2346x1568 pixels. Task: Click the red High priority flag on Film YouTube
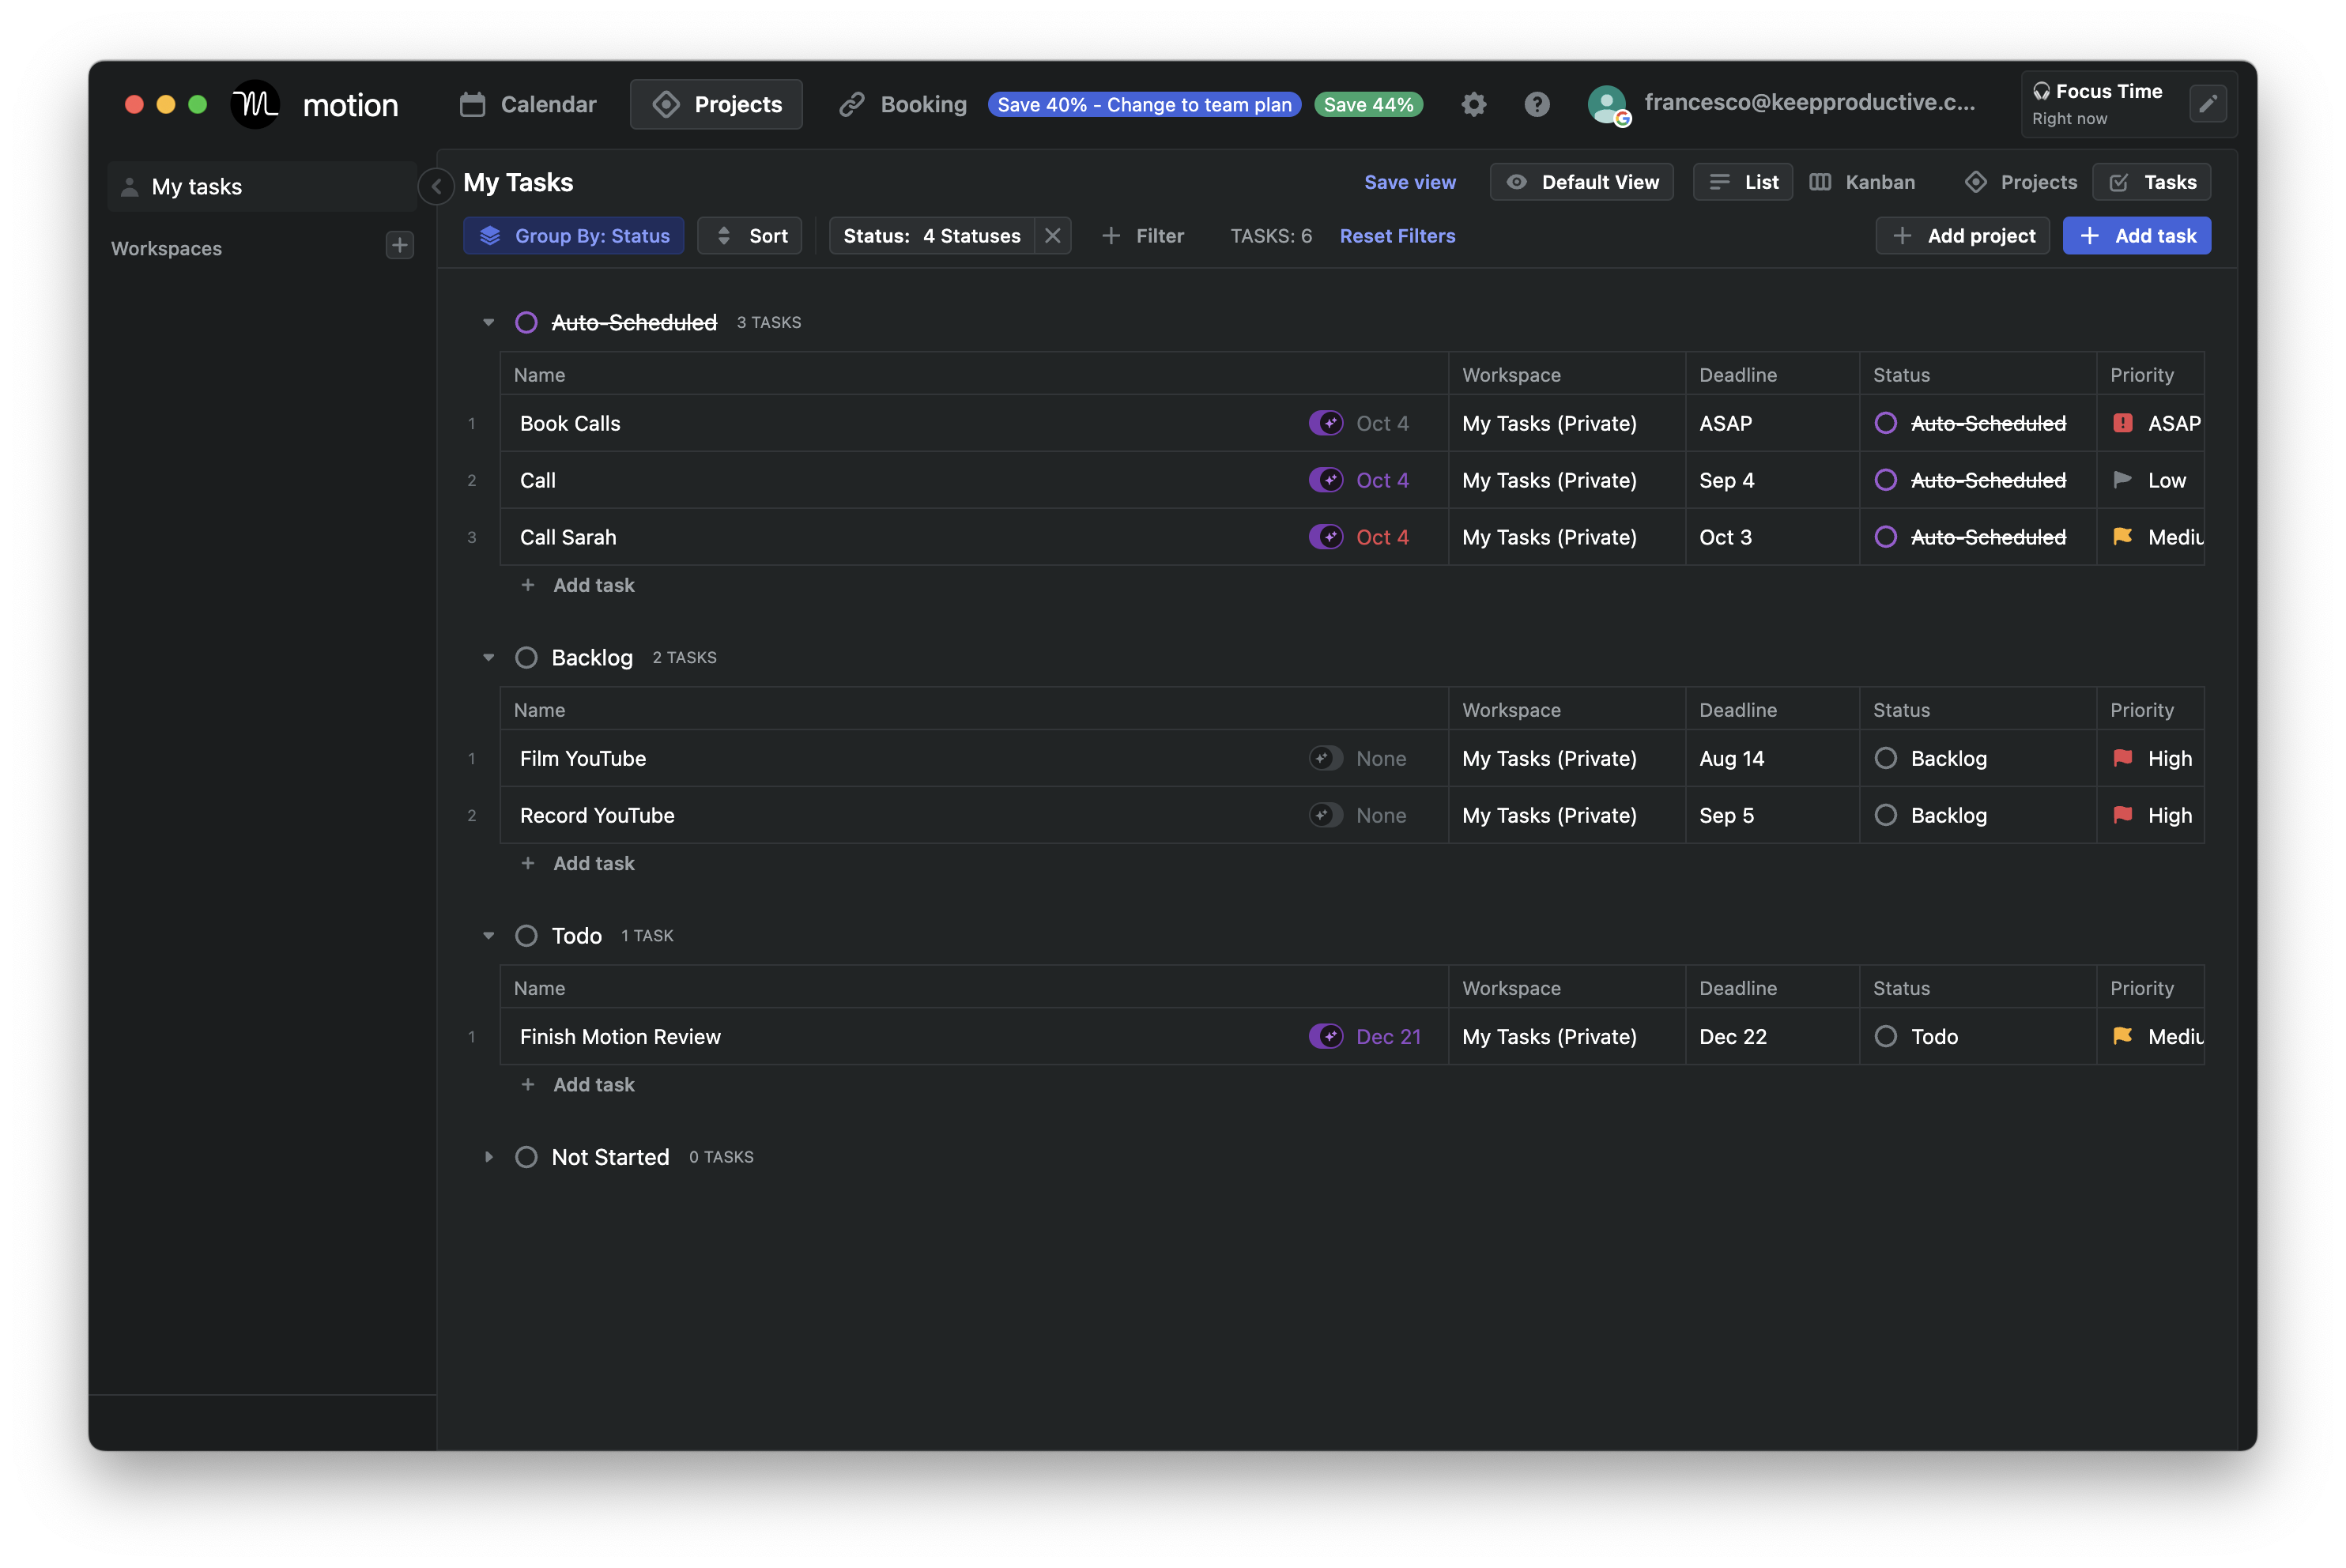2123,758
